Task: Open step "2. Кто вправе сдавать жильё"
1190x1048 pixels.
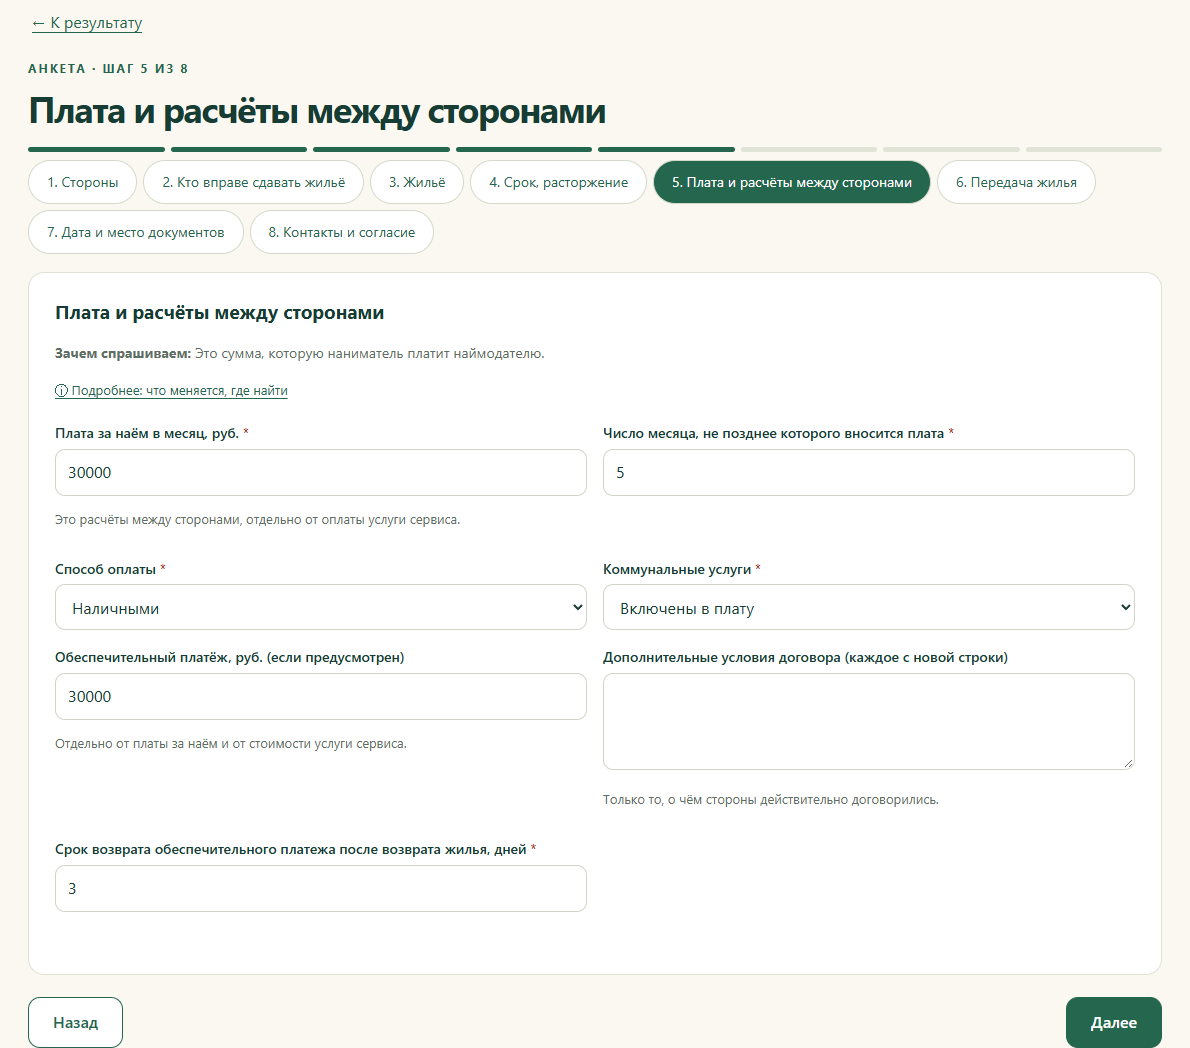Action: 253,182
